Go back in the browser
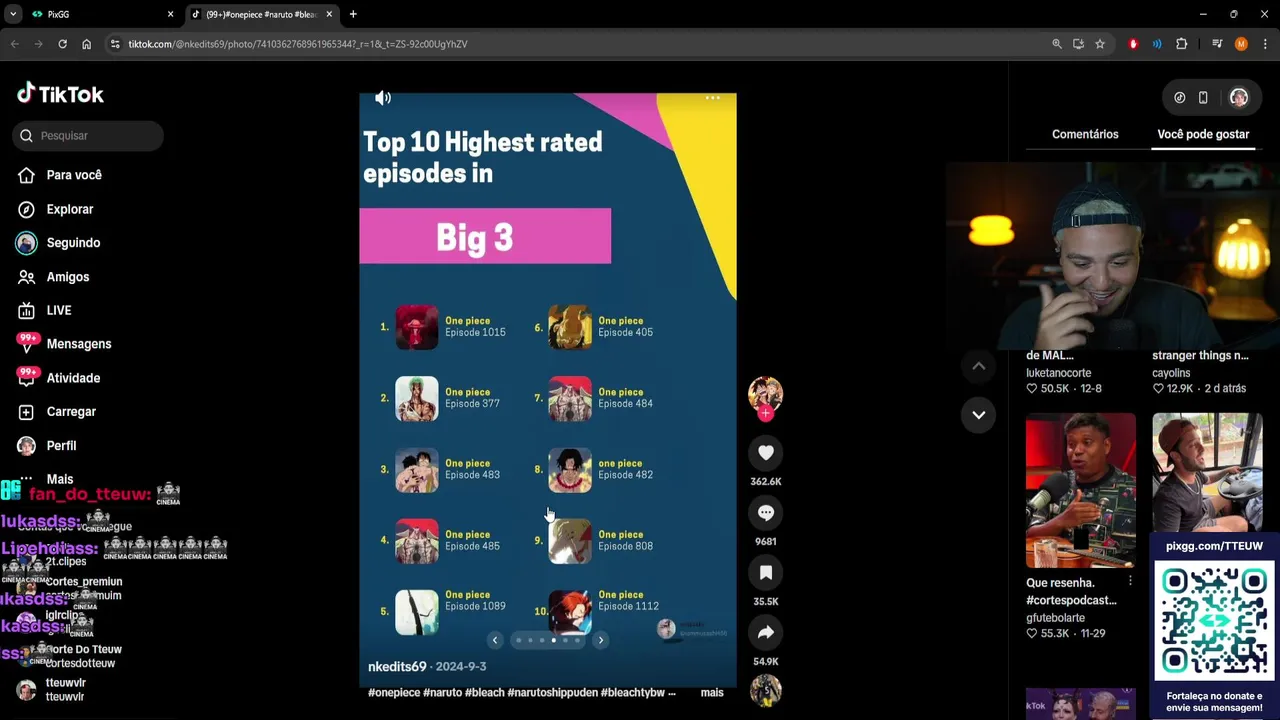 pyautogui.click(x=15, y=44)
